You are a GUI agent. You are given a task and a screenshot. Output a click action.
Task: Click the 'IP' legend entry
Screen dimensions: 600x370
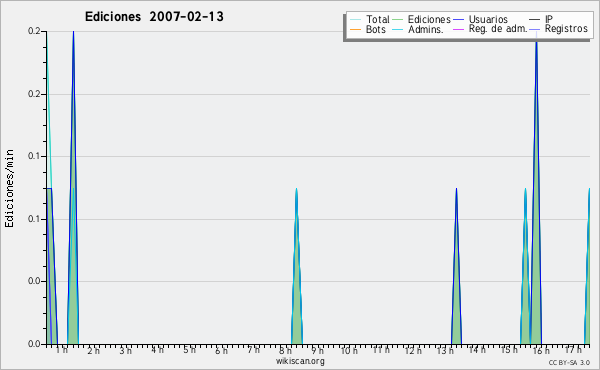point(541,19)
